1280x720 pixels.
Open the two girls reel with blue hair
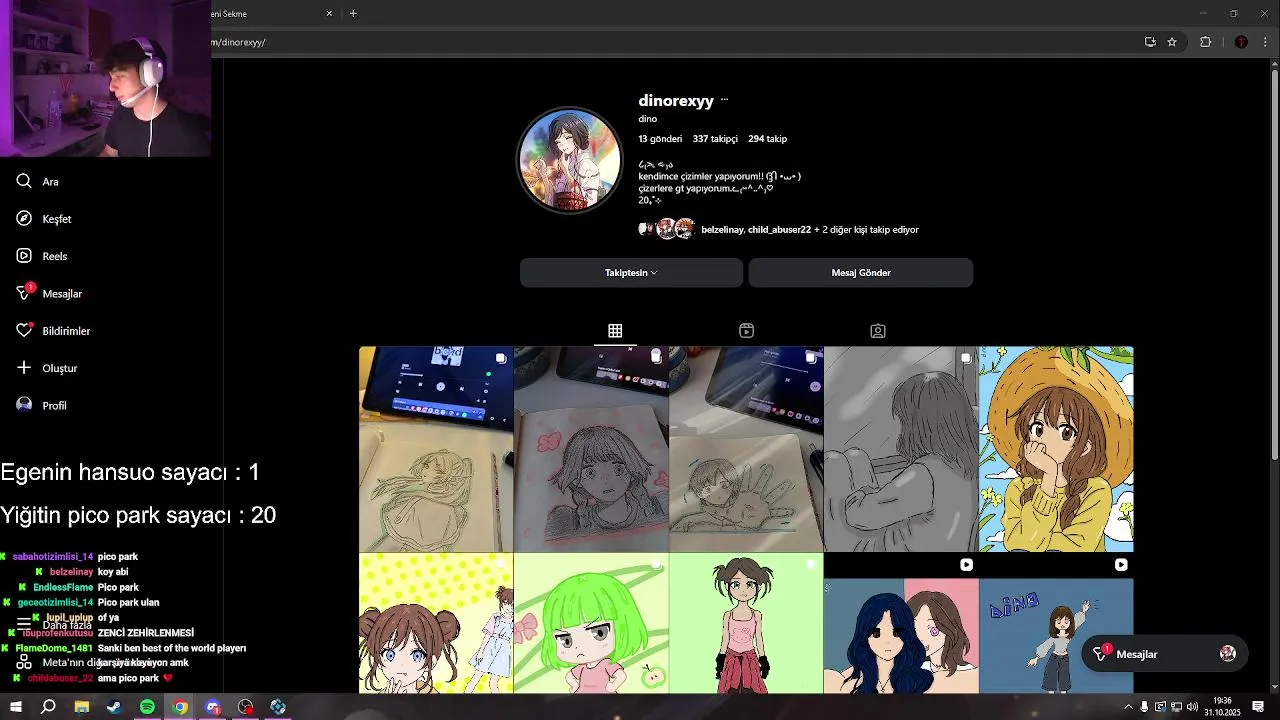(901, 623)
